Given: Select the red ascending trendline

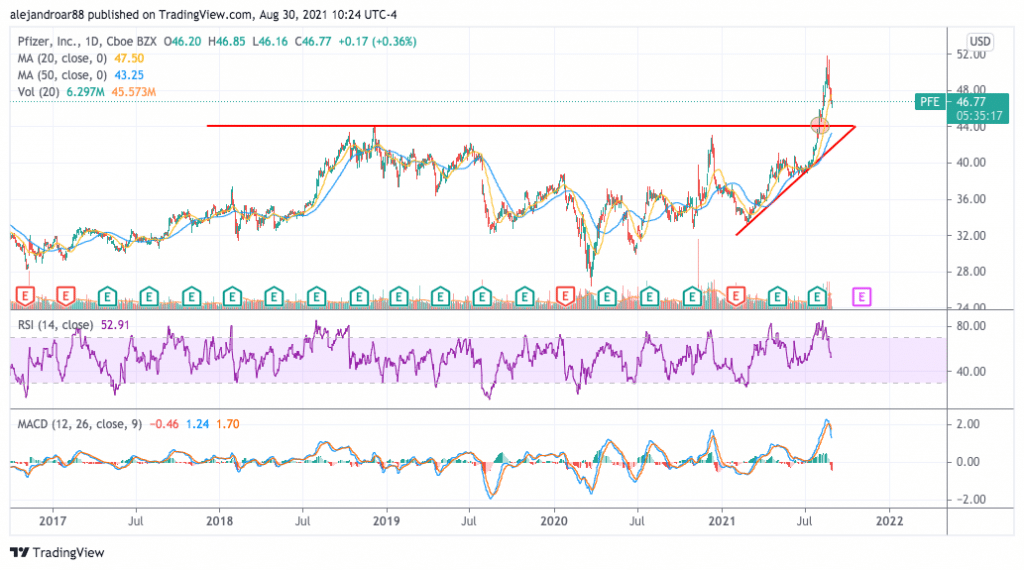Looking at the screenshot, I should pos(795,180).
